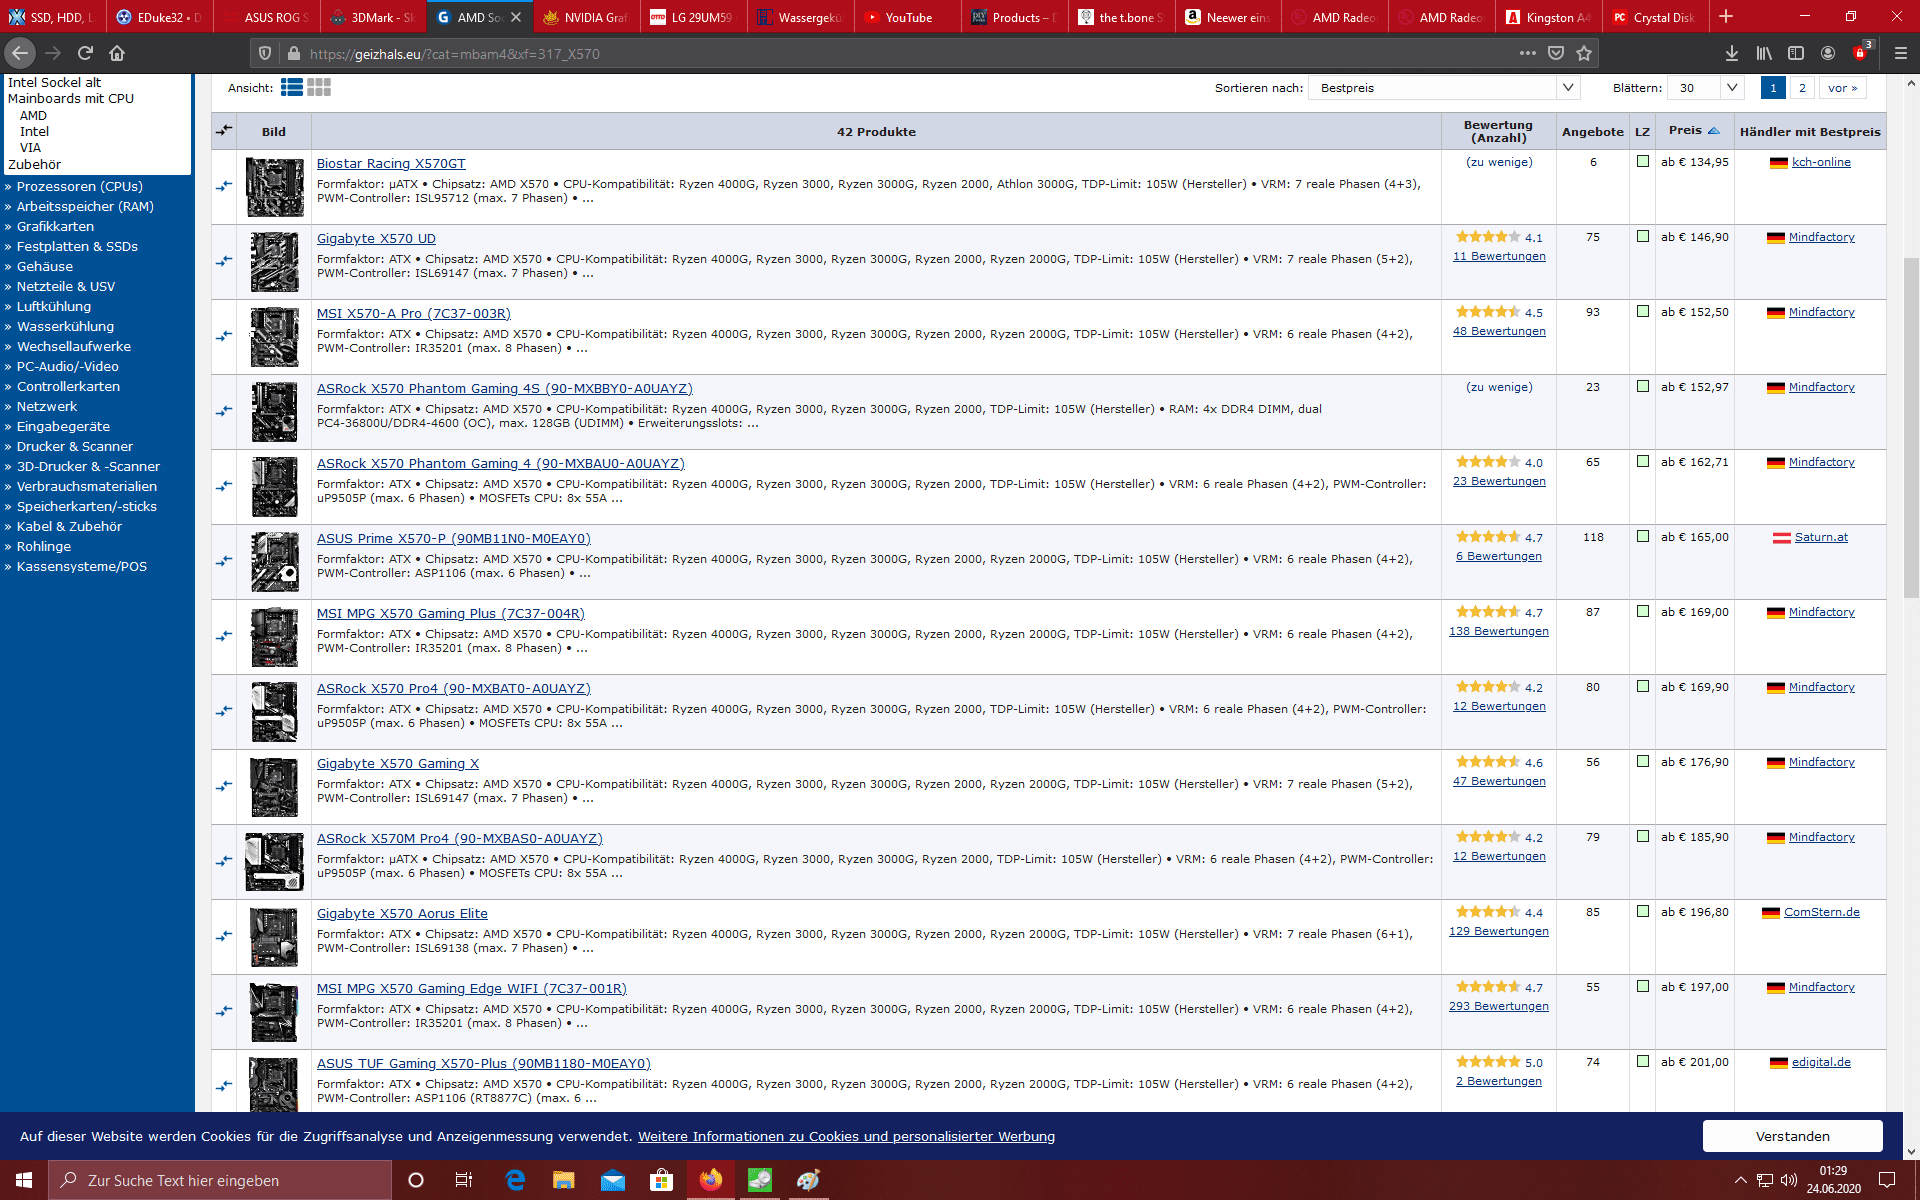Open Blättern items-per-page dropdown showing 30
Screen dimensions: 1920x1200
[1705, 88]
